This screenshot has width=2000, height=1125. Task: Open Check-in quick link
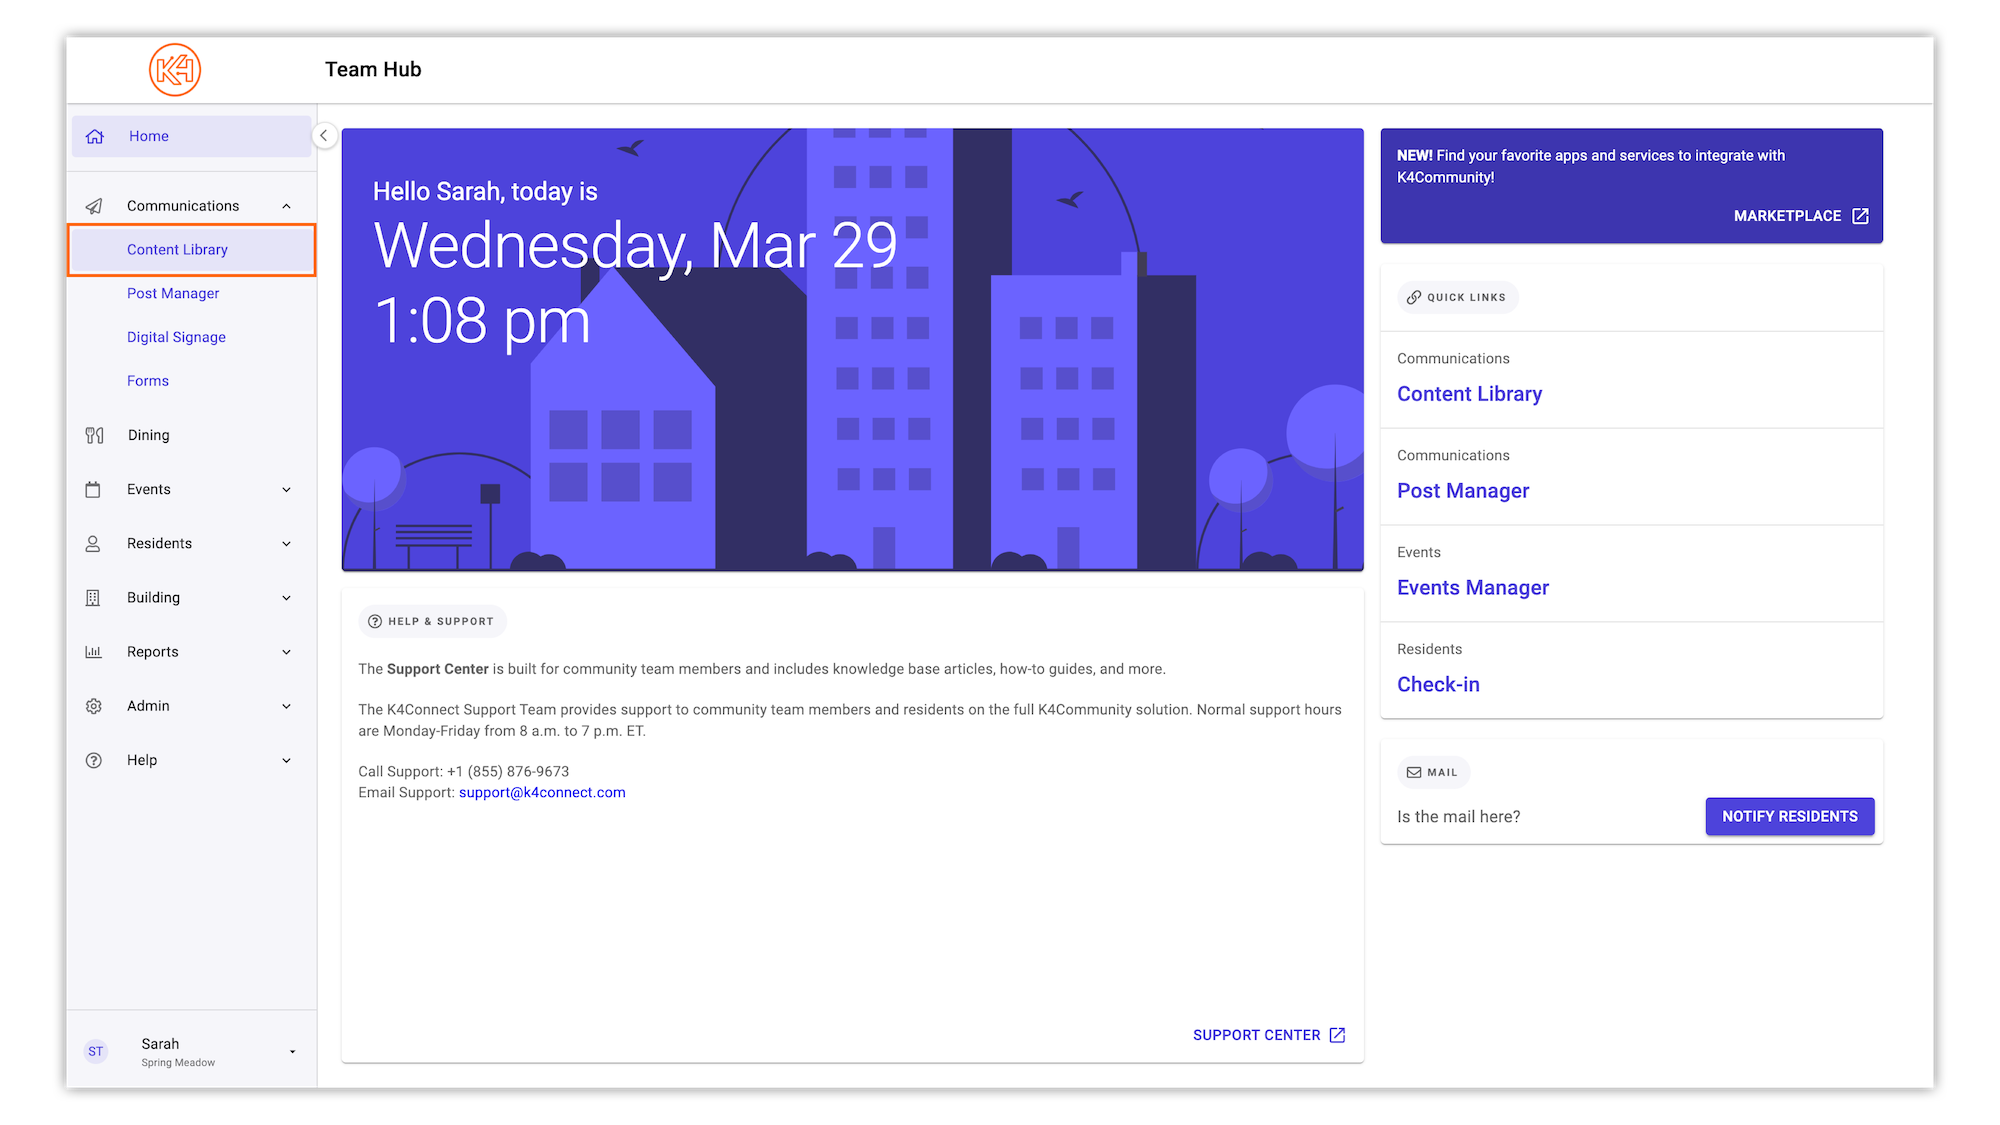pos(1438,685)
